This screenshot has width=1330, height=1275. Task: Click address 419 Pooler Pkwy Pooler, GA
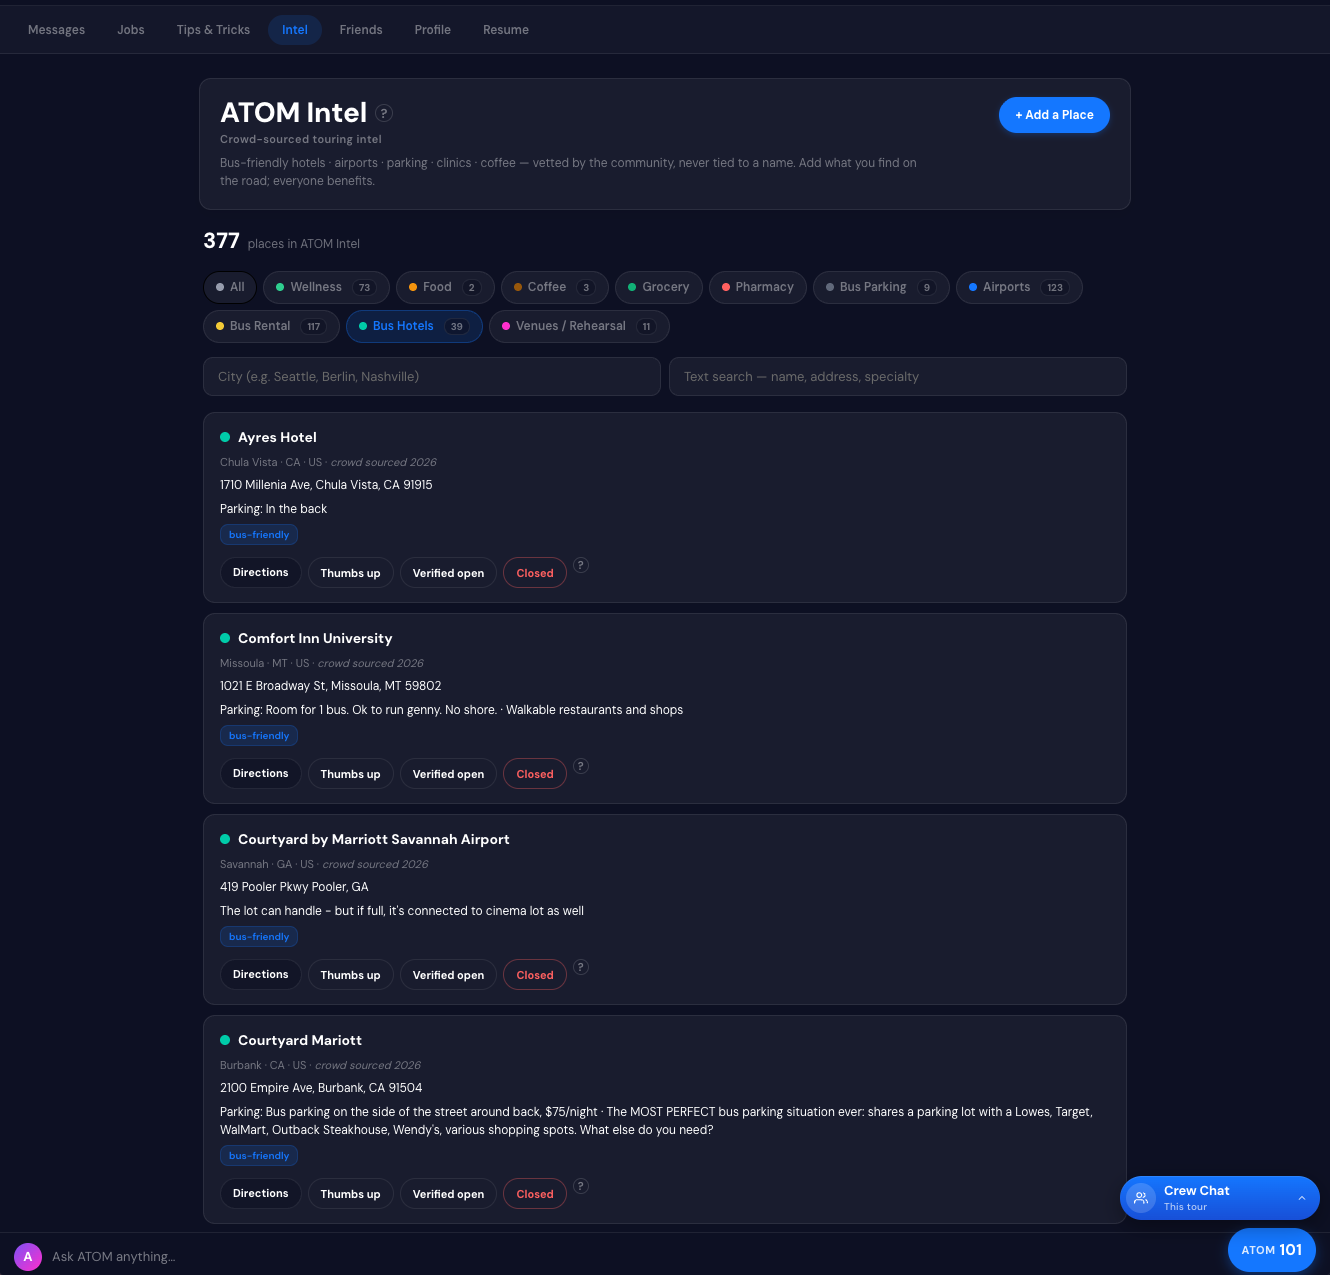(294, 887)
